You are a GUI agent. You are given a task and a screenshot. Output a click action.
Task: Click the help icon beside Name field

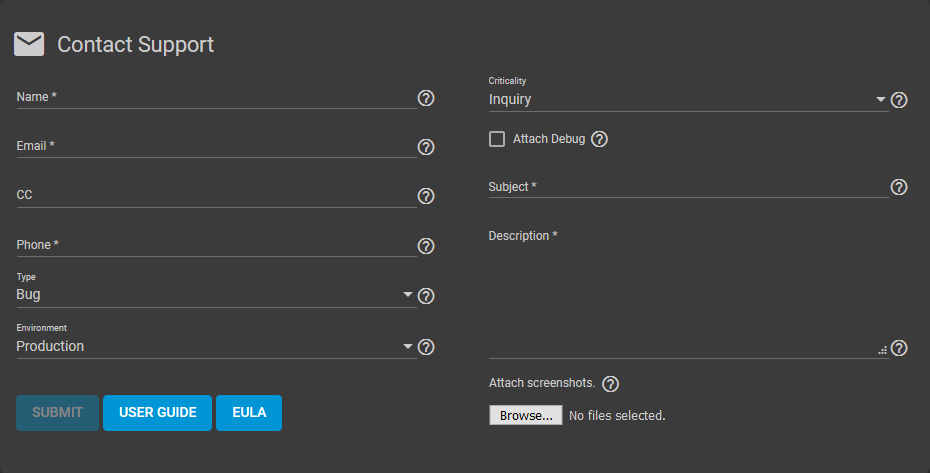pos(426,98)
